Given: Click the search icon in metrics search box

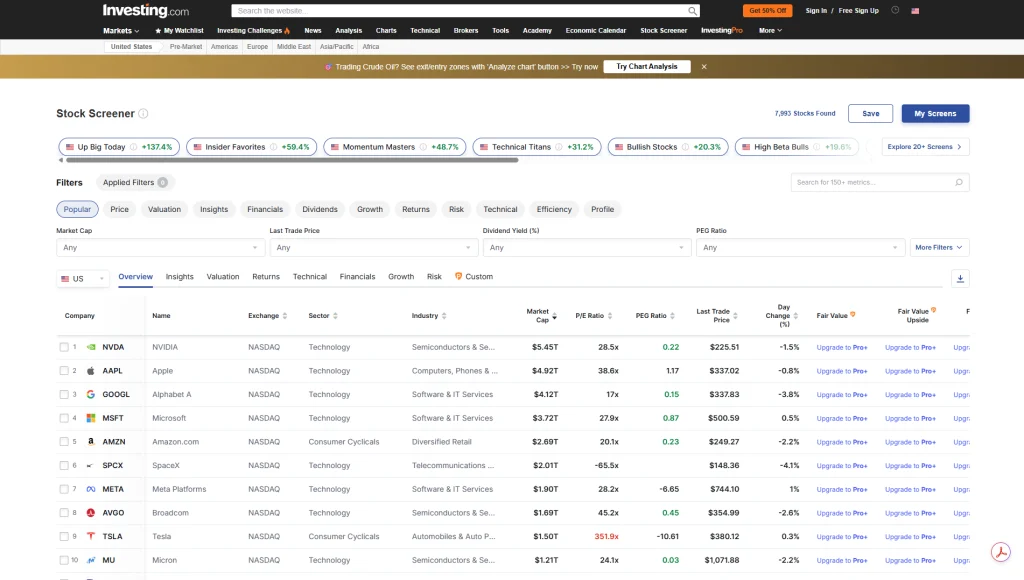Looking at the screenshot, I should (959, 182).
